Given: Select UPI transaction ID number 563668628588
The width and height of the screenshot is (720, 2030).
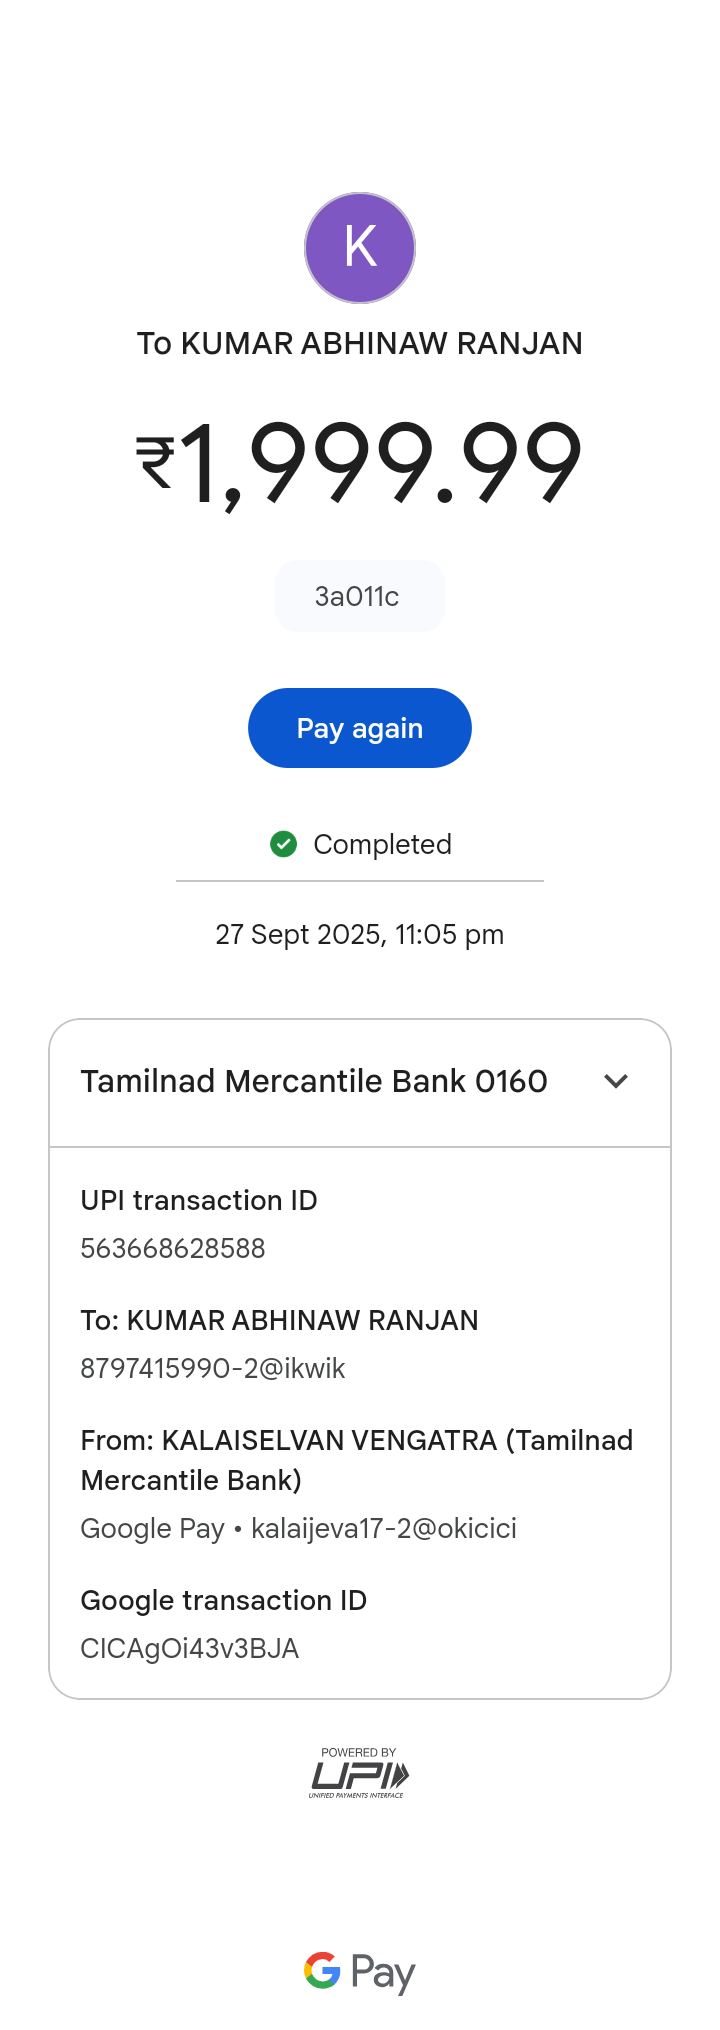Looking at the screenshot, I should click(x=173, y=1249).
